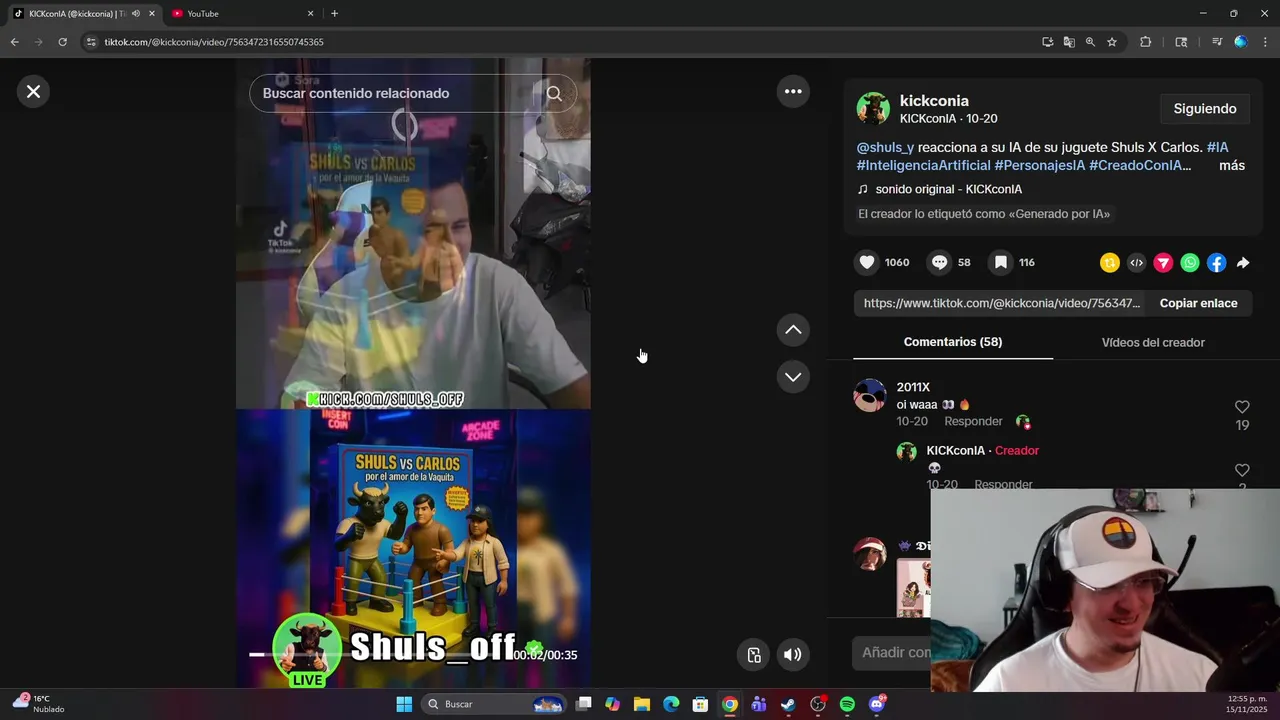
Task: Open the three-dots video options menu
Action: tap(793, 91)
